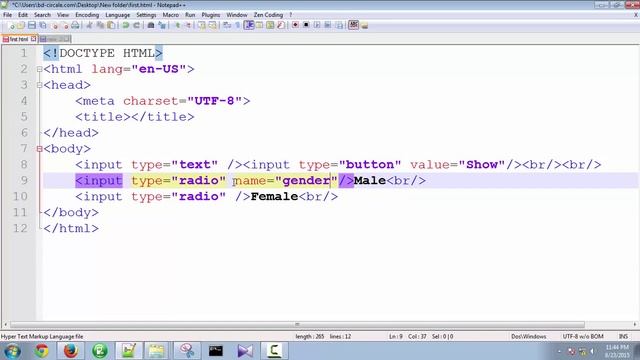Click the horizontal scrollbar left arrow
This screenshot has width=640, height=360.
[x=5, y=324]
